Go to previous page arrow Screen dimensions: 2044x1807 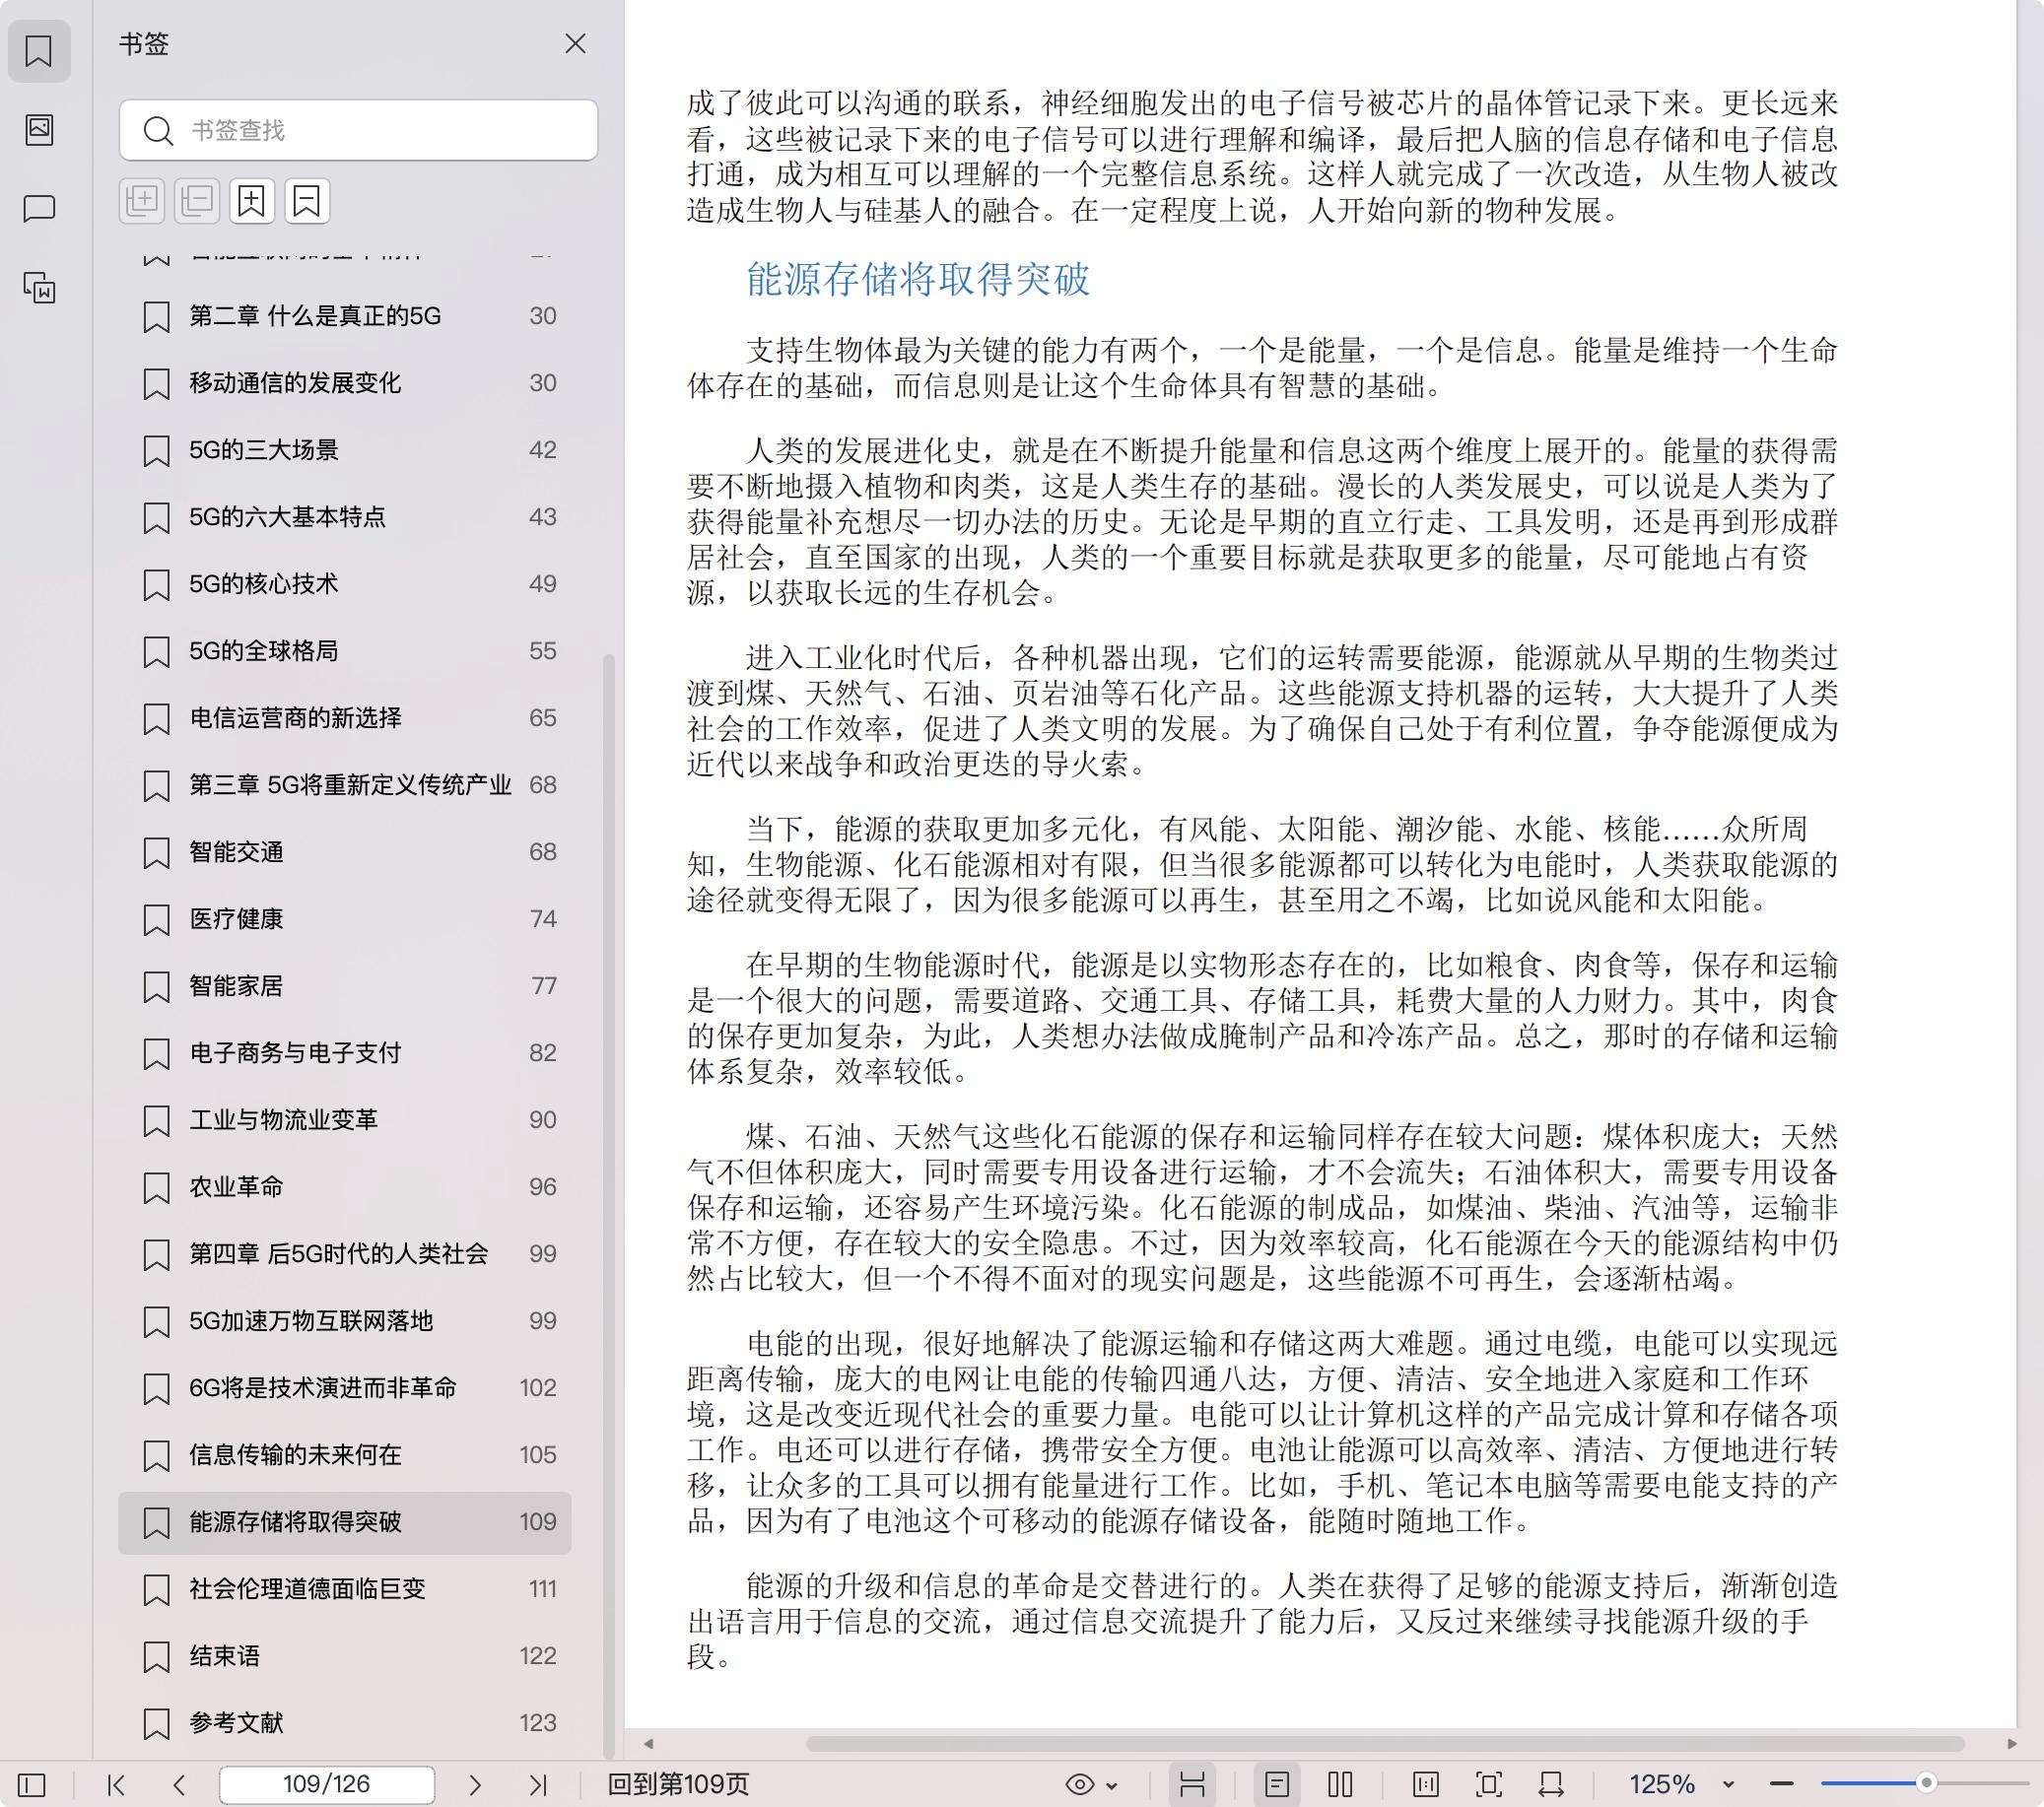pyautogui.click(x=179, y=1784)
